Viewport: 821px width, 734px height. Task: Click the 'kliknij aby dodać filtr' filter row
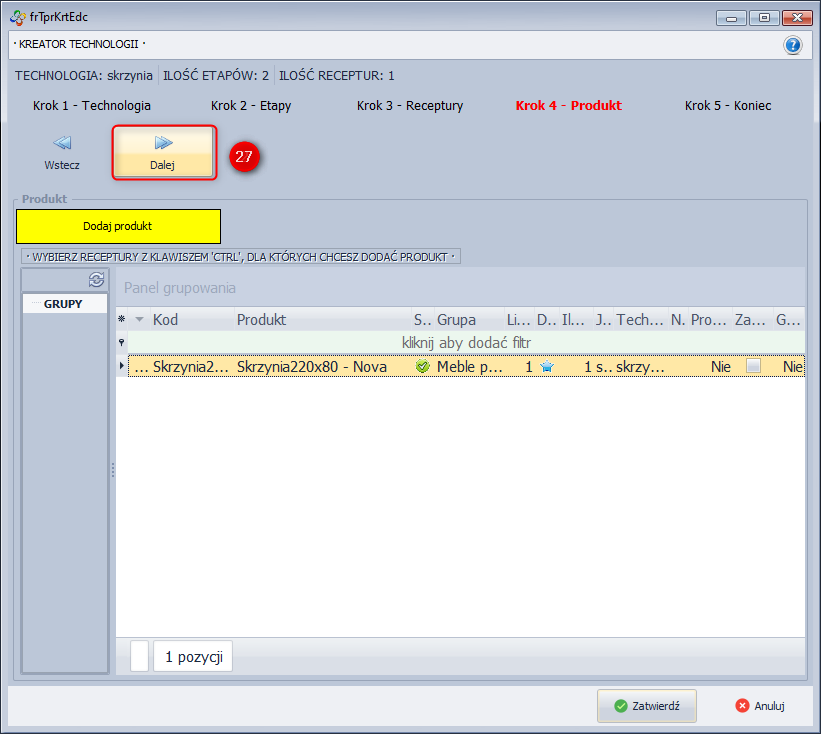[x=466, y=343]
